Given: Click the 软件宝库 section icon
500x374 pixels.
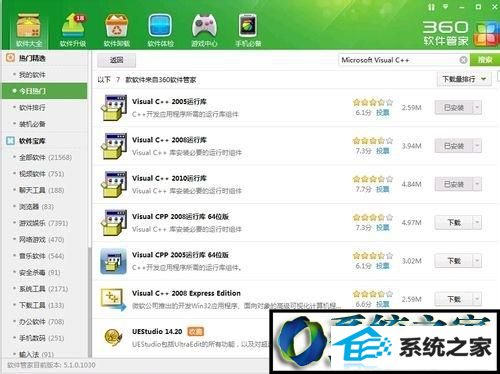Looking at the screenshot, I should [10, 141].
